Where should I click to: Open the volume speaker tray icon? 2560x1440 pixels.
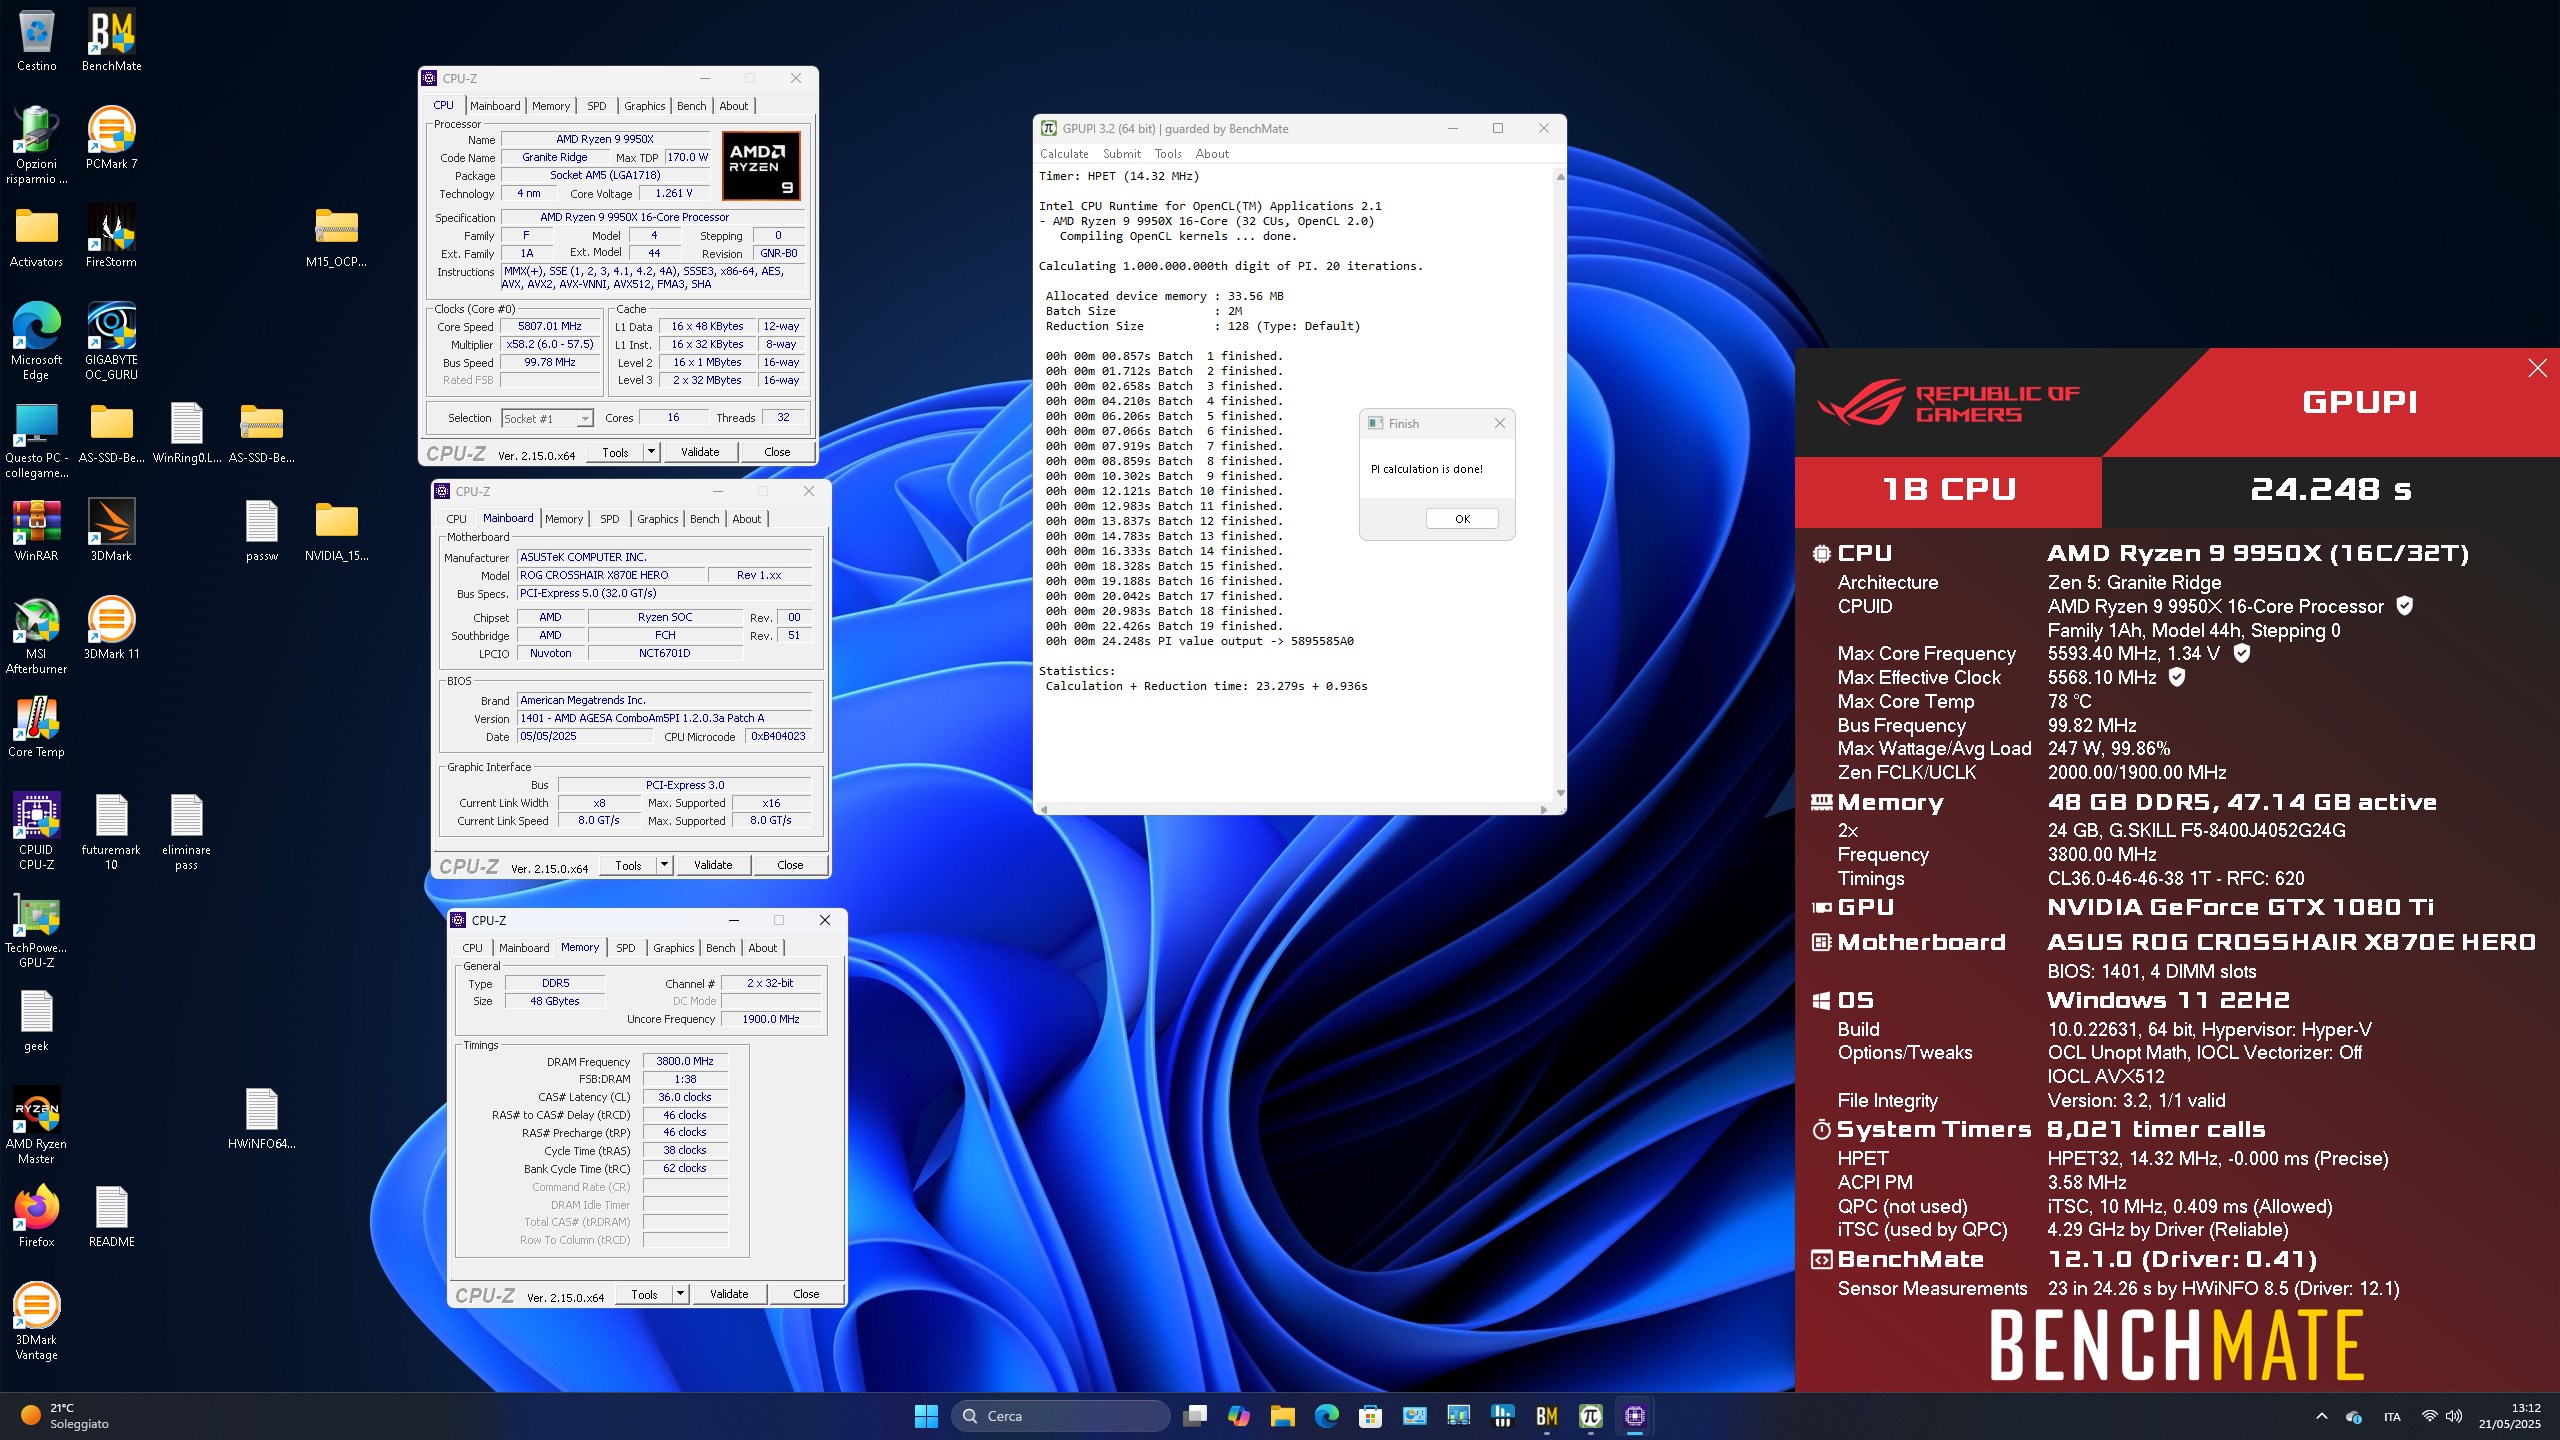click(2453, 1416)
